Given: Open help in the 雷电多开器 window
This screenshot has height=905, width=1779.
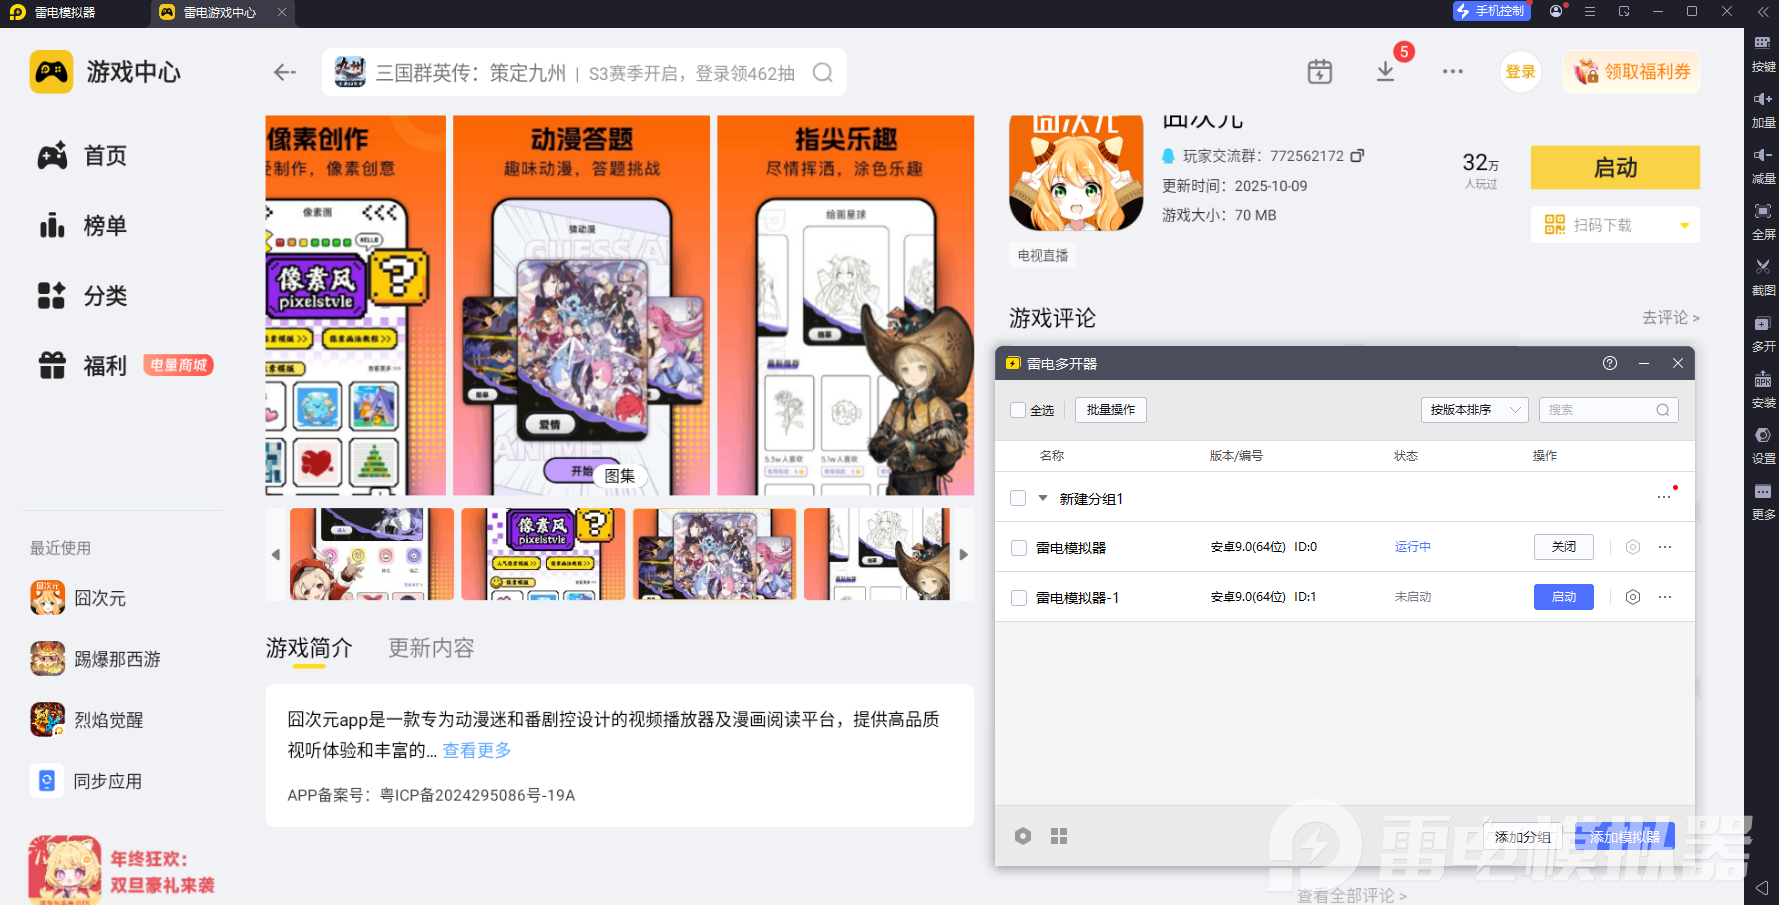Looking at the screenshot, I should click(1610, 363).
